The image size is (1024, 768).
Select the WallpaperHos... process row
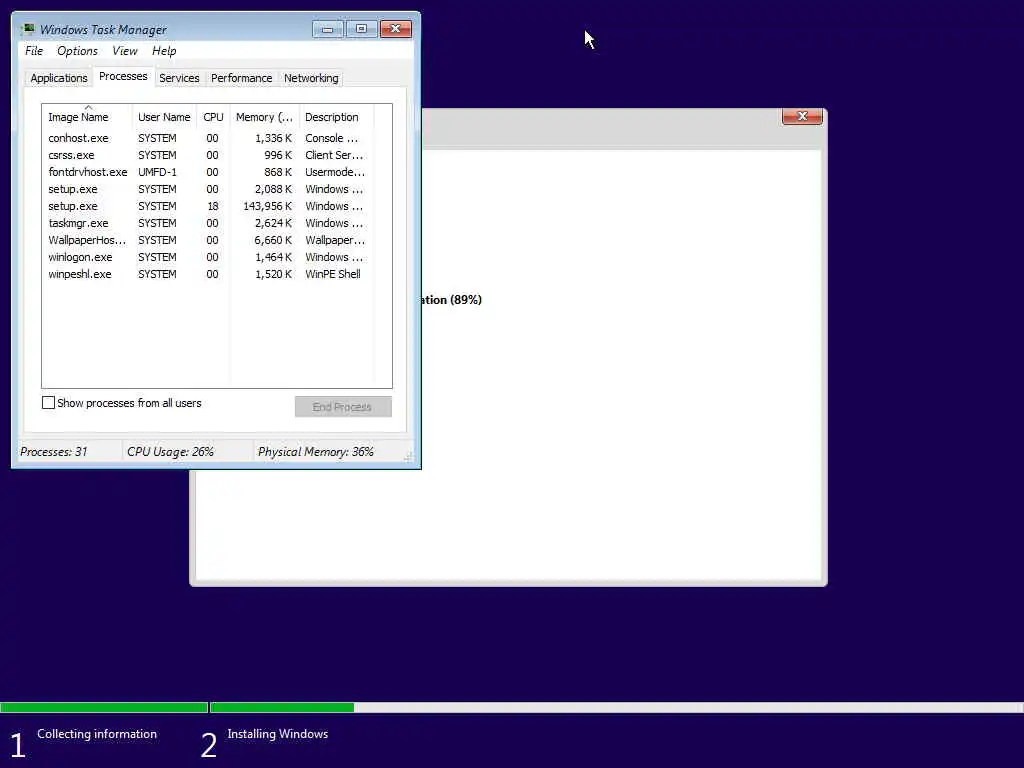[208, 240]
